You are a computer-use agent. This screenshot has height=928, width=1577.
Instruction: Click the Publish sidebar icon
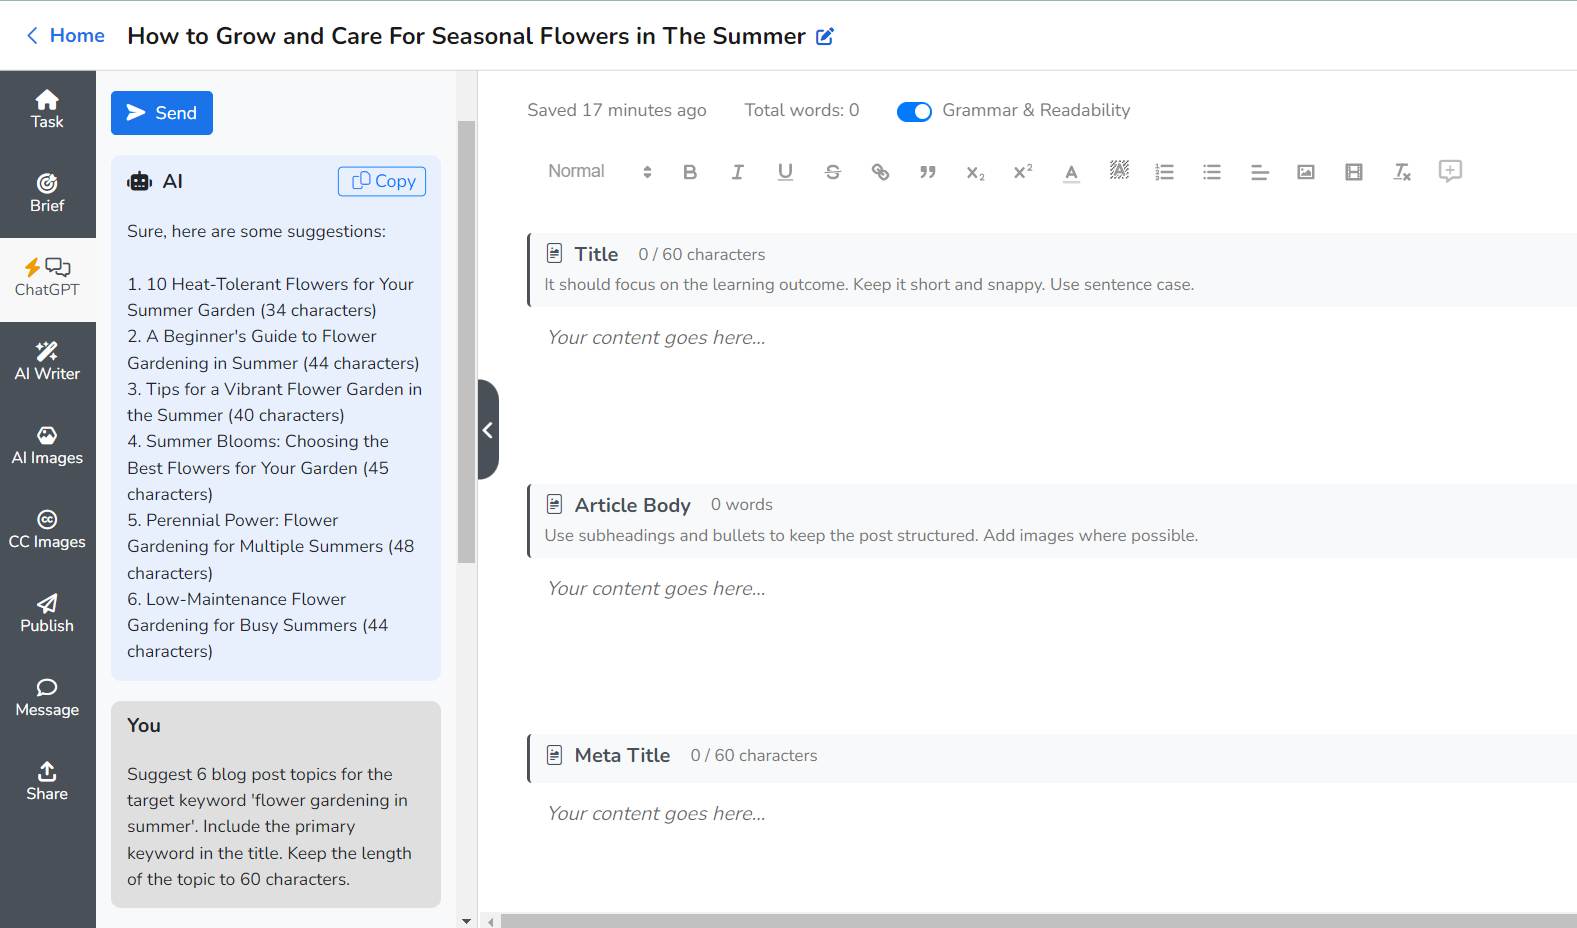click(47, 613)
